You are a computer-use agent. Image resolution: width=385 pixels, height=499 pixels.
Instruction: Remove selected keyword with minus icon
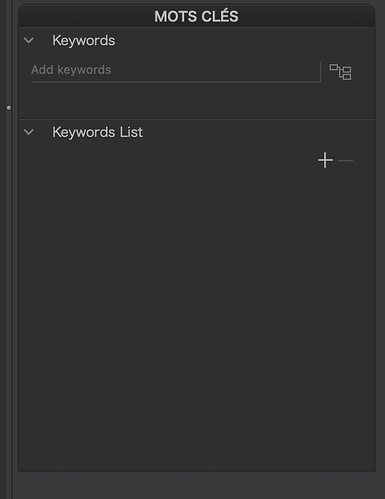pos(346,161)
